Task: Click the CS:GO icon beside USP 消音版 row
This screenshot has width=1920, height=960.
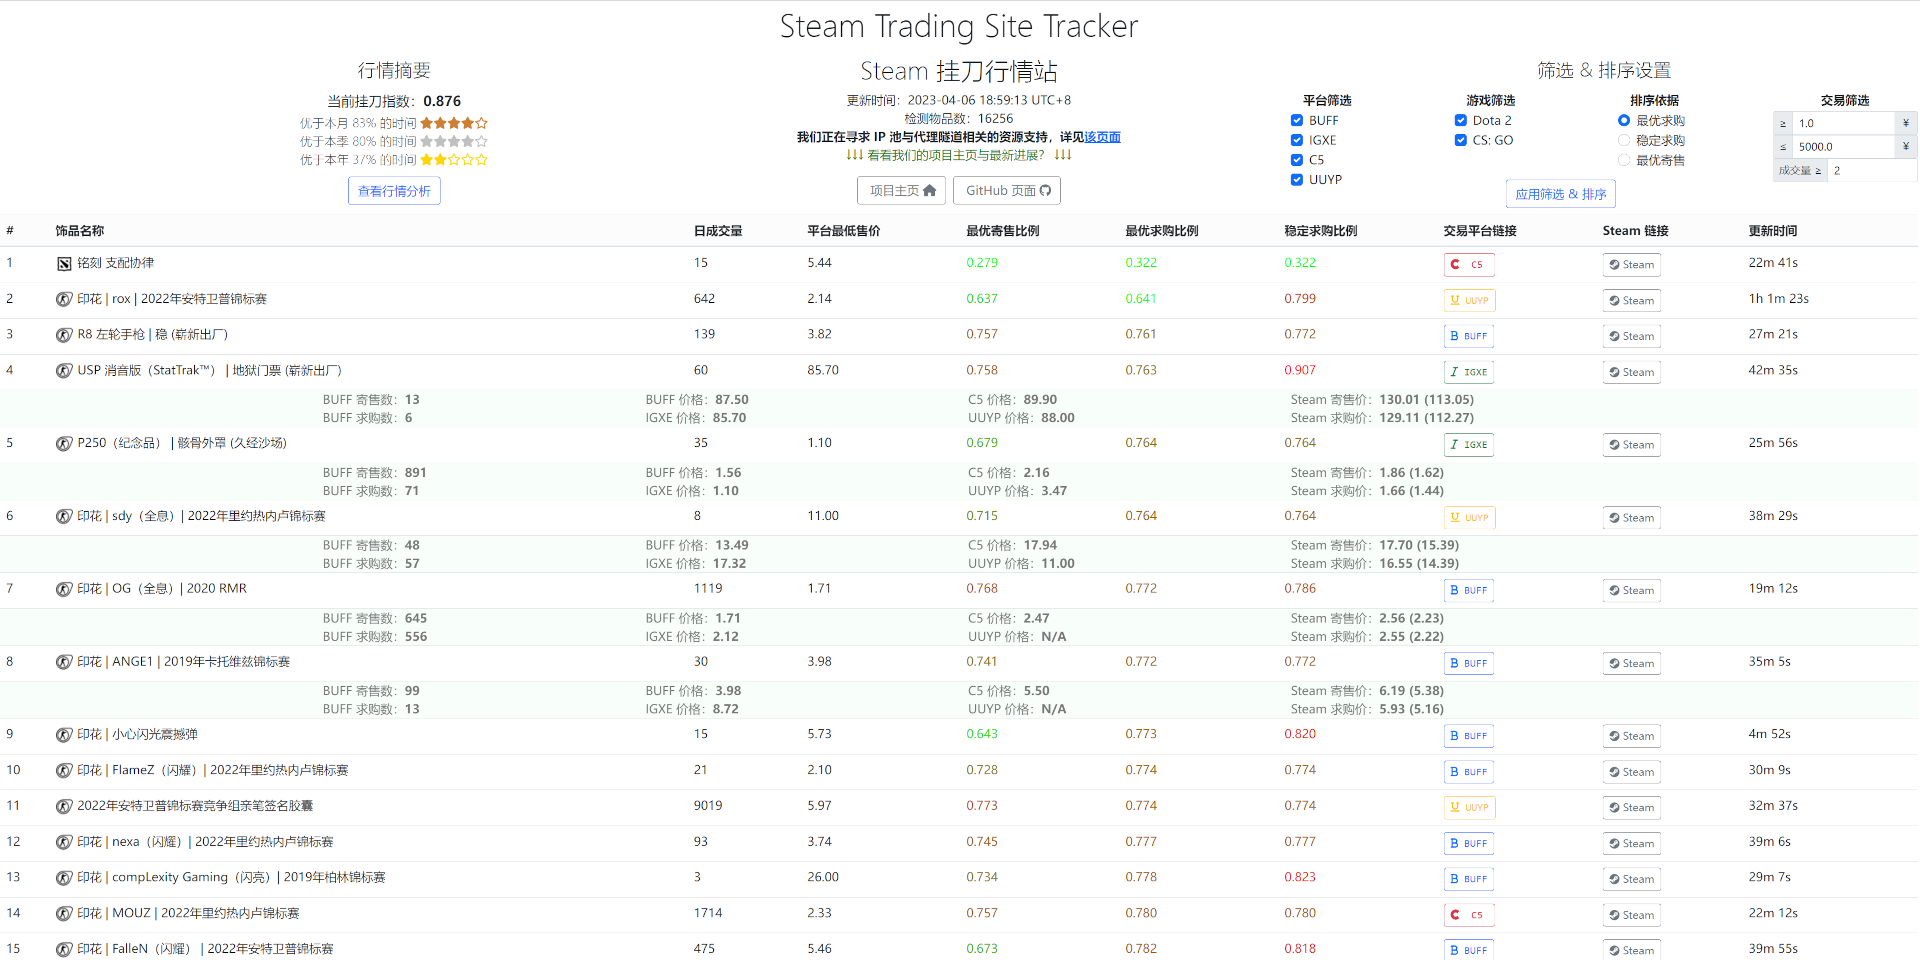Action: (64, 371)
